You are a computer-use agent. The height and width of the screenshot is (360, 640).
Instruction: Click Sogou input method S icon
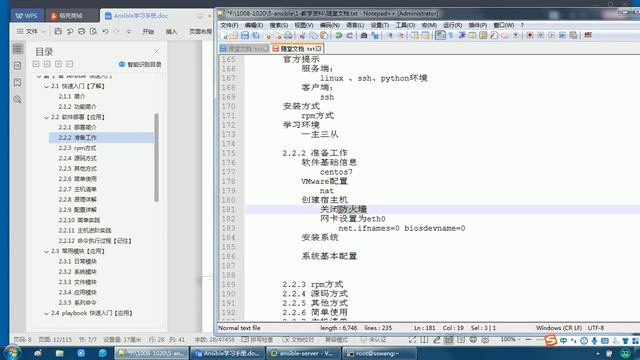pyautogui.click(x=551, y=340)
